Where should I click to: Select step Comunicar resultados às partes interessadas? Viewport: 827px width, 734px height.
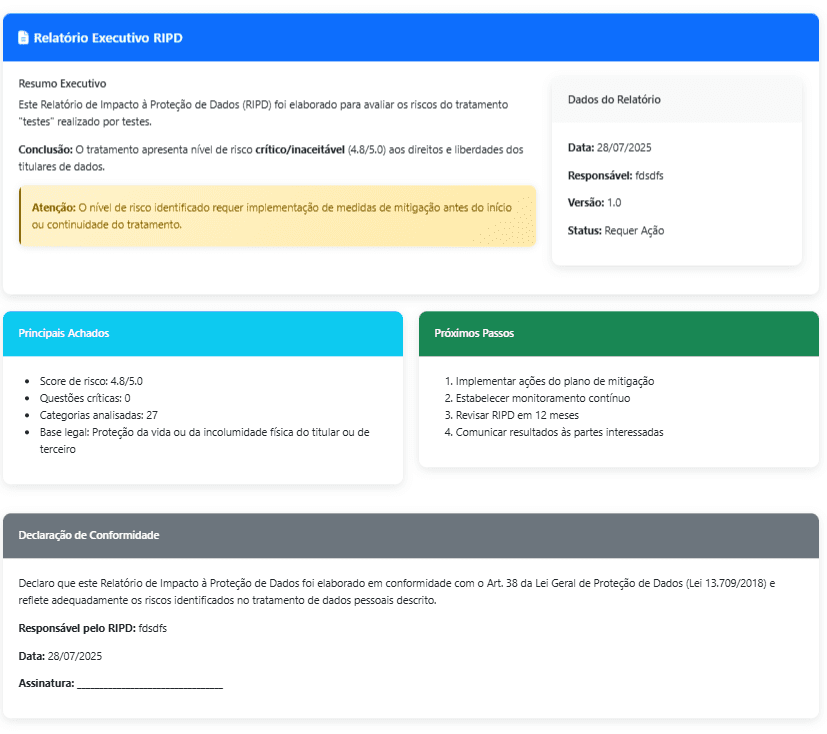pyautogui.click(x=559, y=432)
